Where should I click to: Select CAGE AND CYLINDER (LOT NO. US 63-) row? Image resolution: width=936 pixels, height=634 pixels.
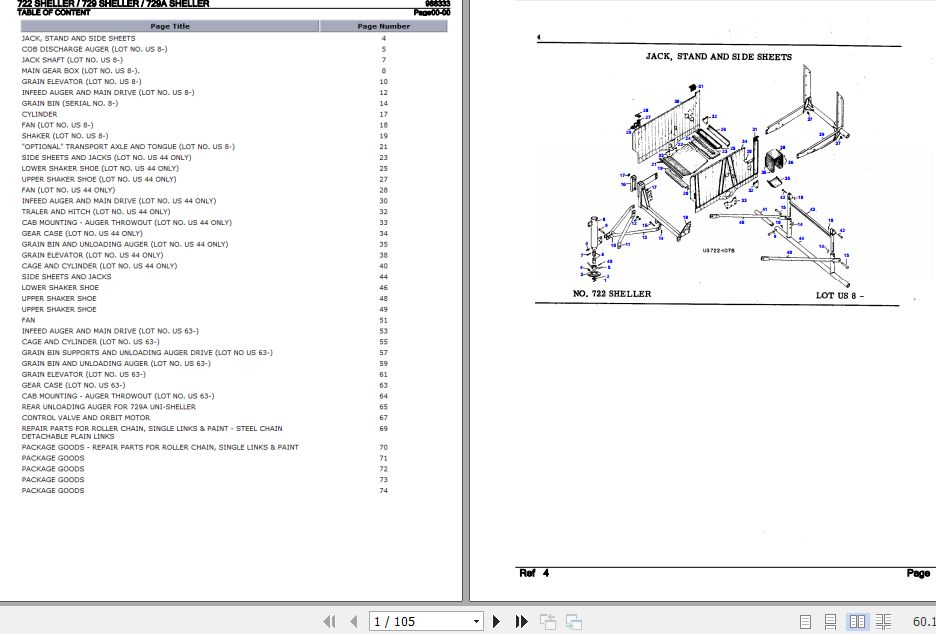tap(91, 341)
